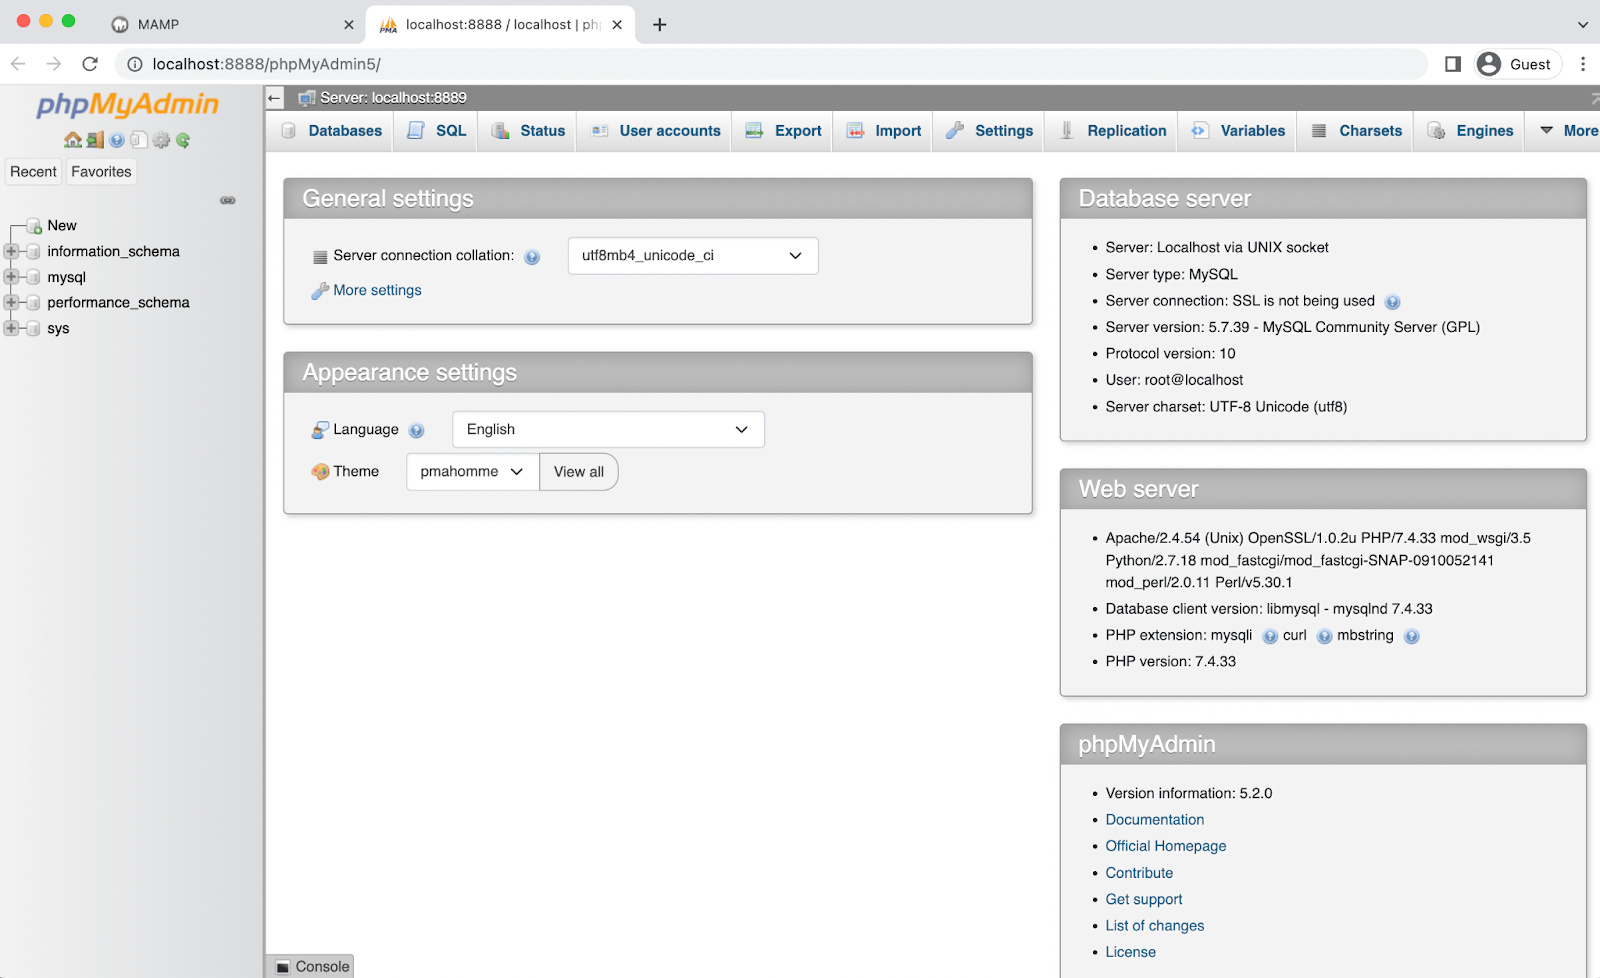Click the help icon next to Language
The width and height of the screenshot is (1600, 978).
[417, 429]
